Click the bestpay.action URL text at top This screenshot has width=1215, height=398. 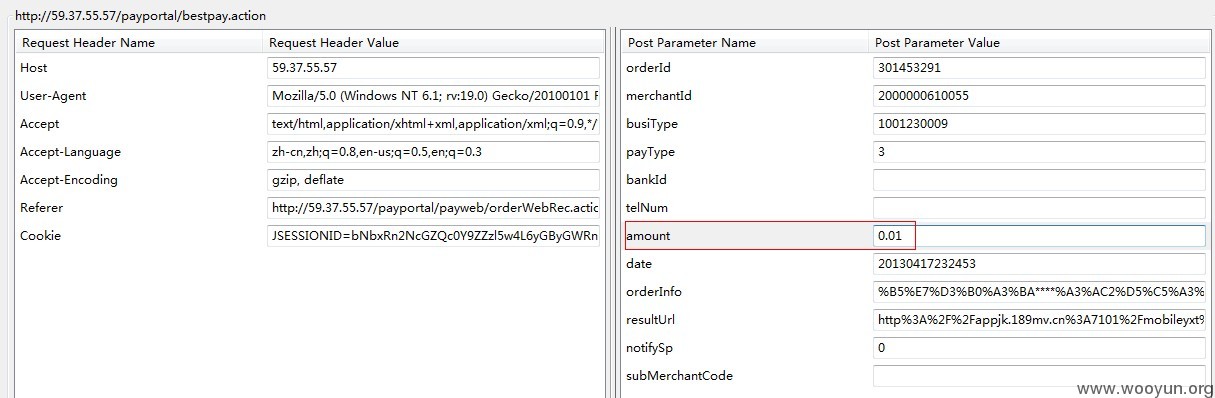(140, 16)
